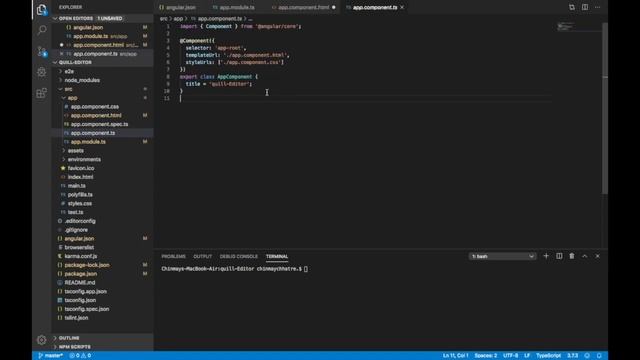Click the master branch indicator
The width and height of the screenshot is (640, 360).
pos(51,356)
